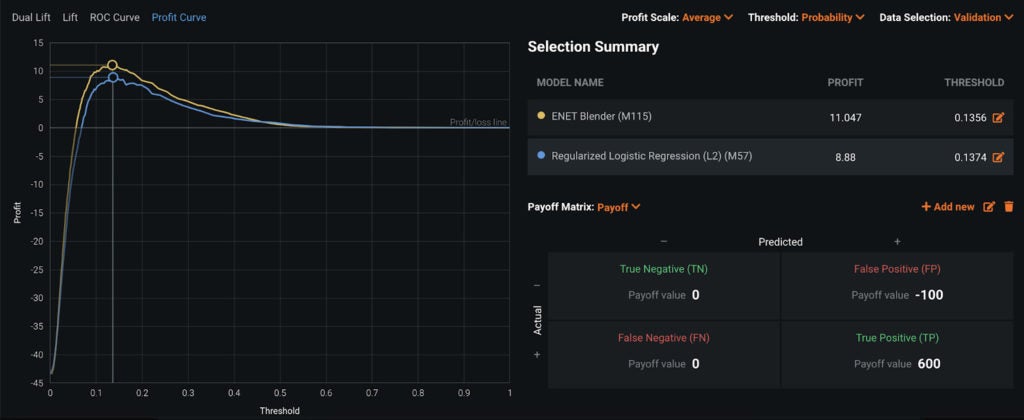Click the Predicted axis header of matrix
Viewport: 1024px width, 420px height.
coord(780,242)
